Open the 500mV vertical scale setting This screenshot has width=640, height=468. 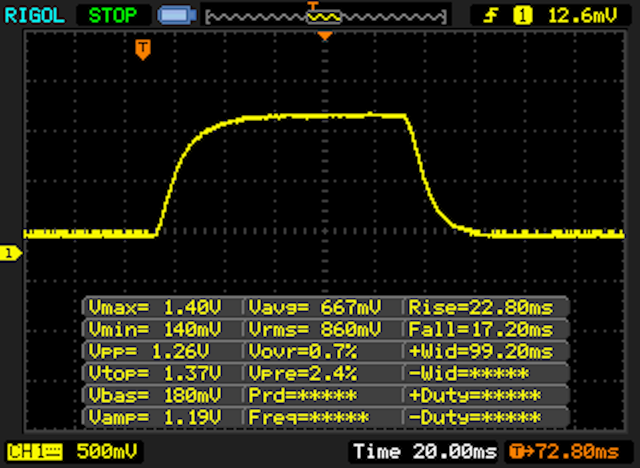pos(90,452)
